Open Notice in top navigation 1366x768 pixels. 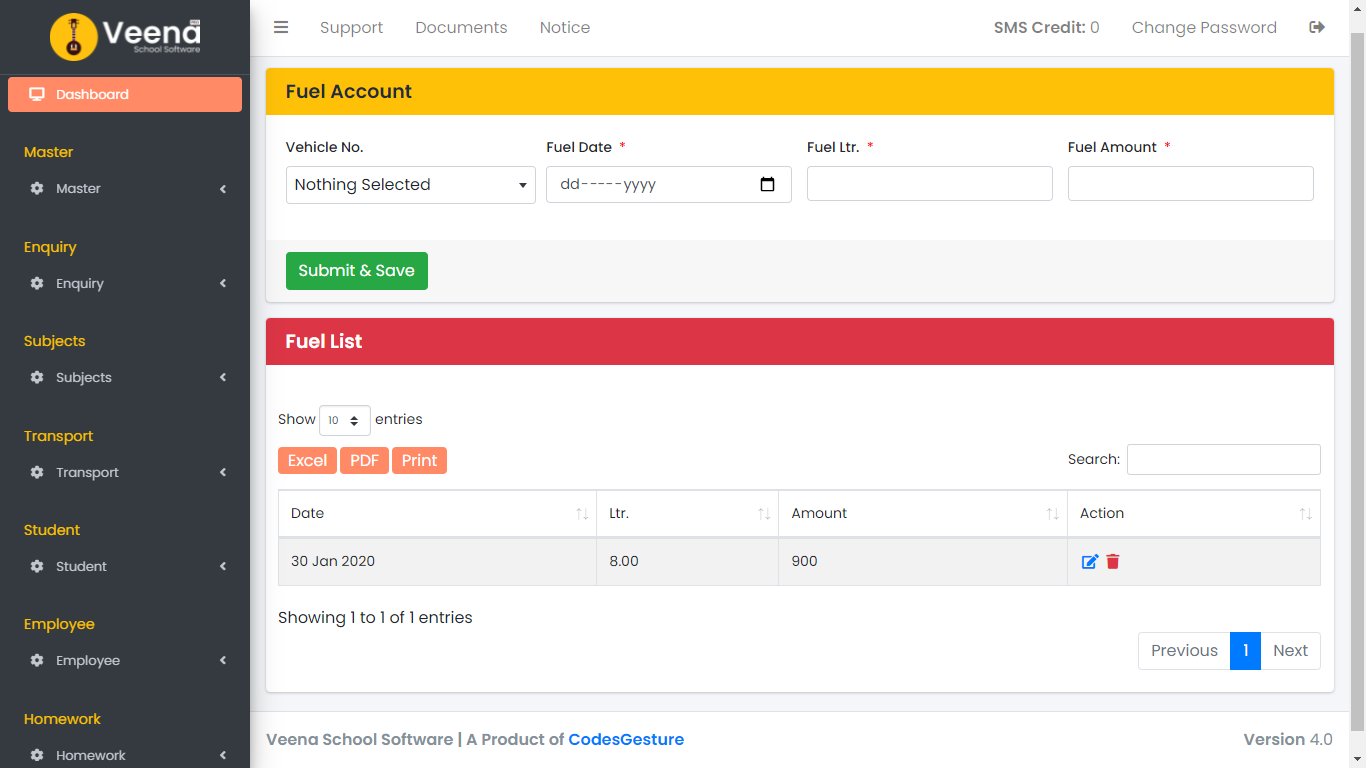(x=565, y=27)
